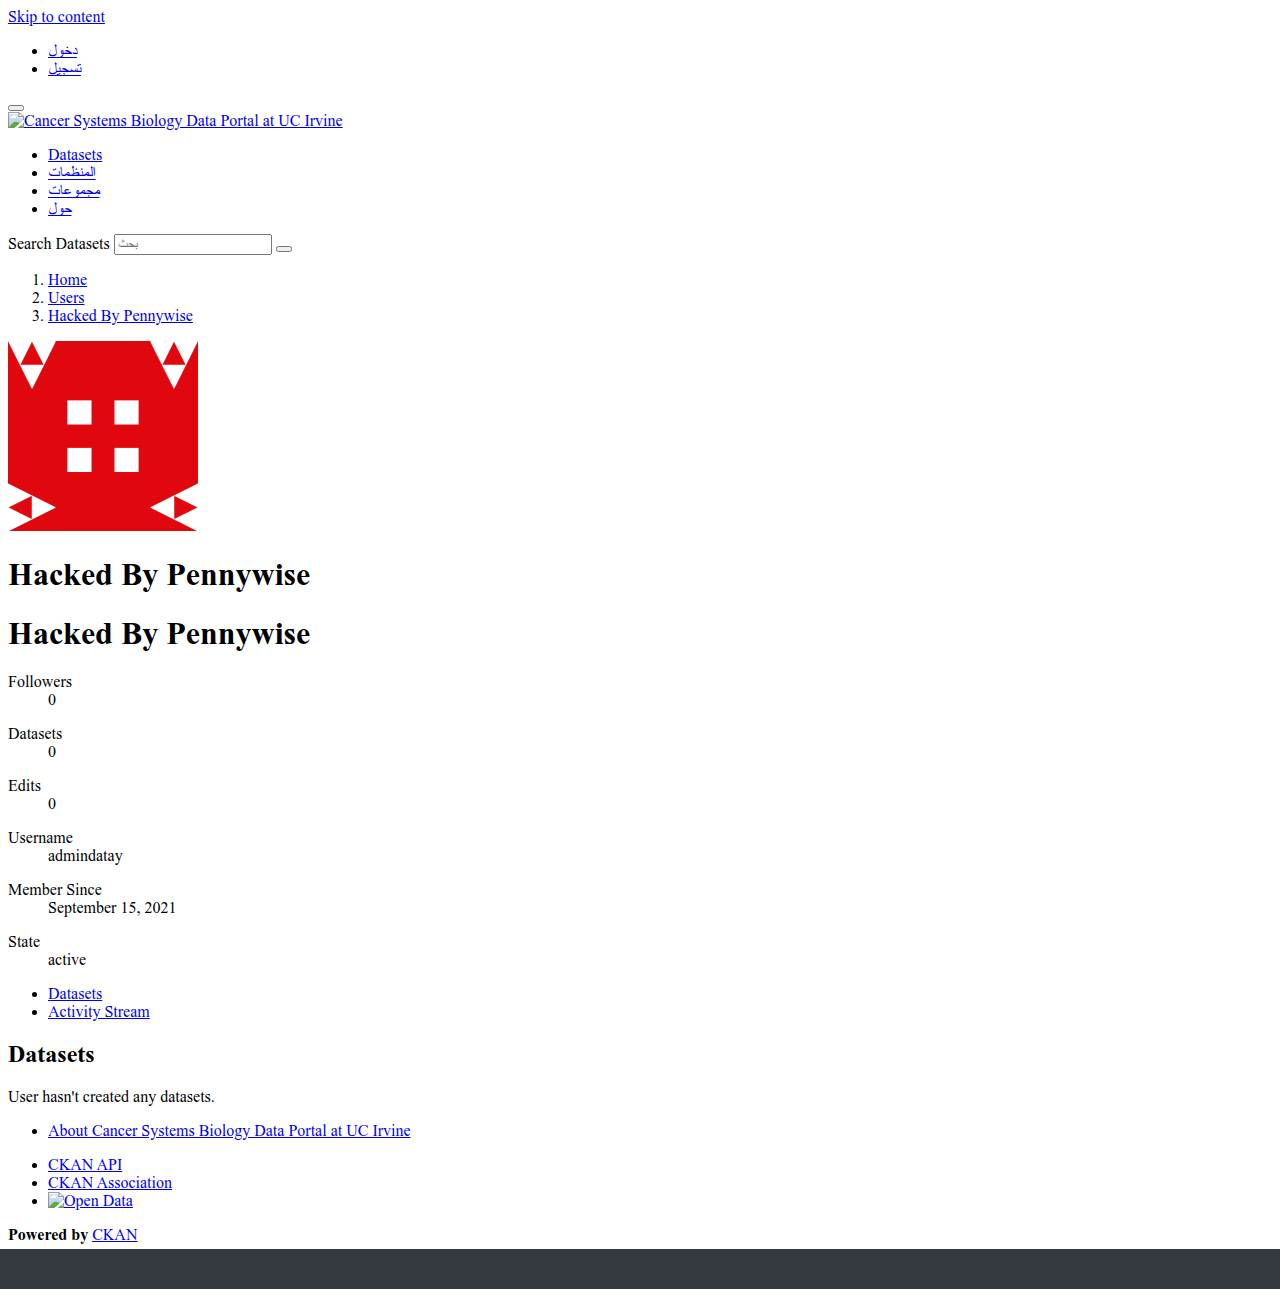The width and height of the screenshot is (1280, 1289).
Task: Click the Followers label
Action: coord(40,682)
